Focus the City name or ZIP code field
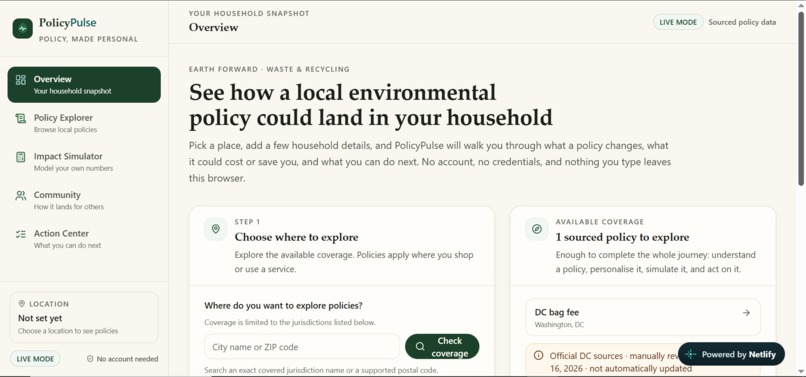The width and height of the screenshot is (806, 377). click(302, 347)
